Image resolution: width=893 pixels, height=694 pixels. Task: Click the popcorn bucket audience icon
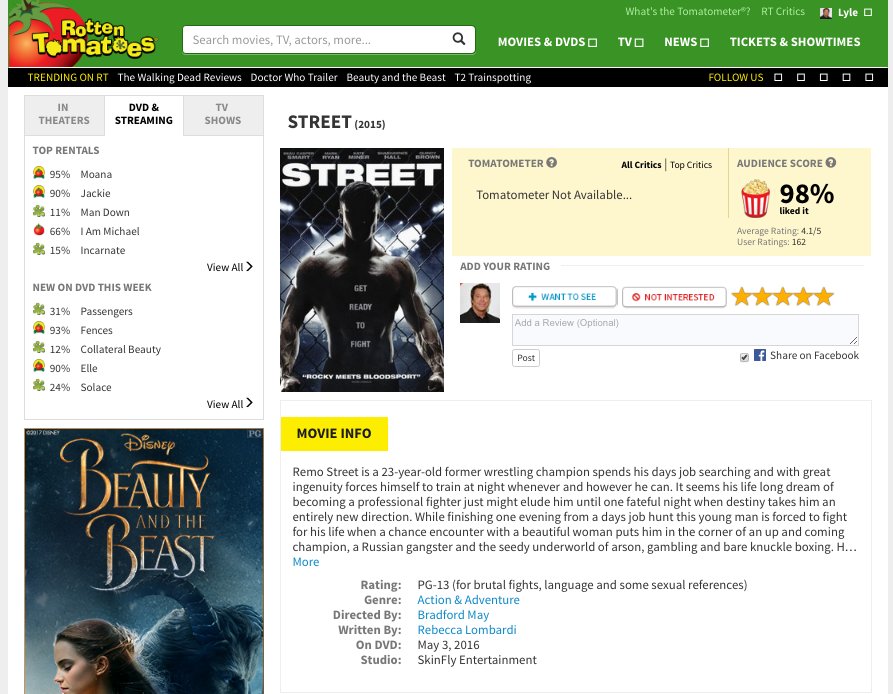pyautogui.click(x=755, y=198)
